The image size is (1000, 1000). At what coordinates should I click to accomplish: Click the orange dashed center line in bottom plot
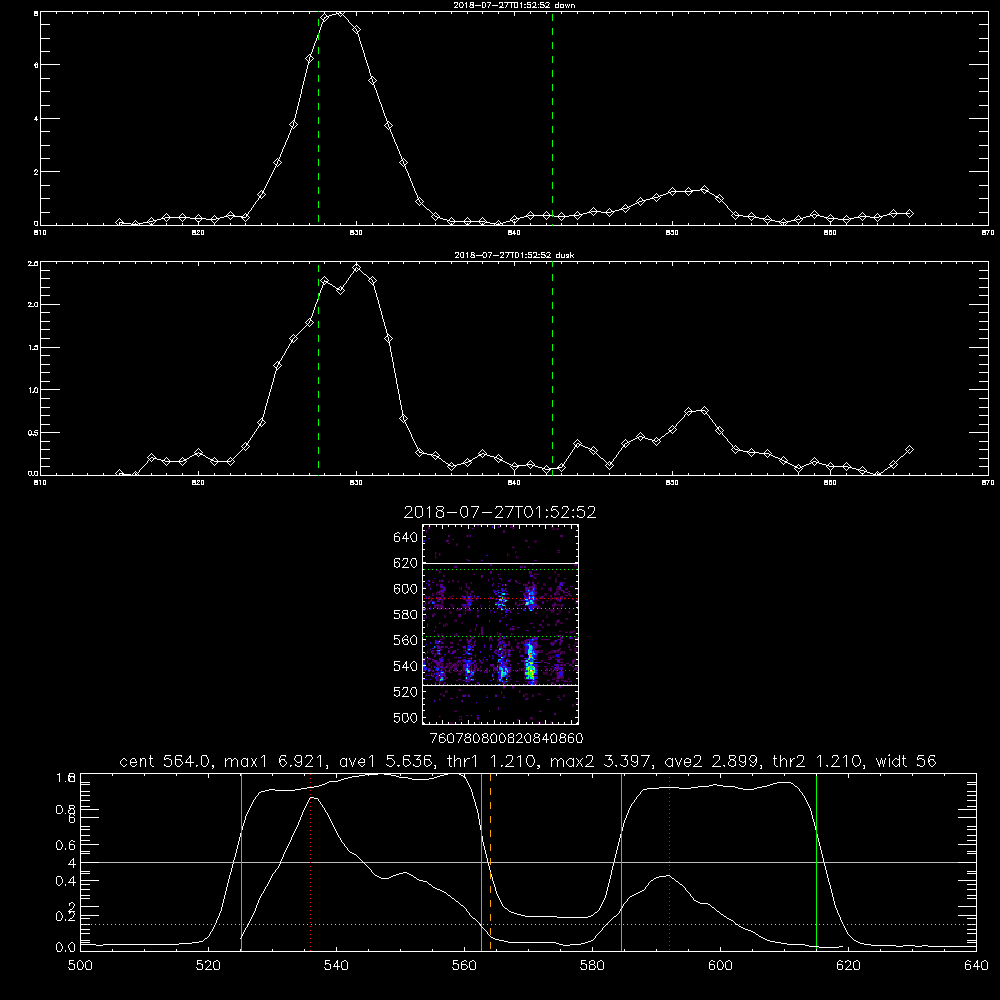coord(490,861)
